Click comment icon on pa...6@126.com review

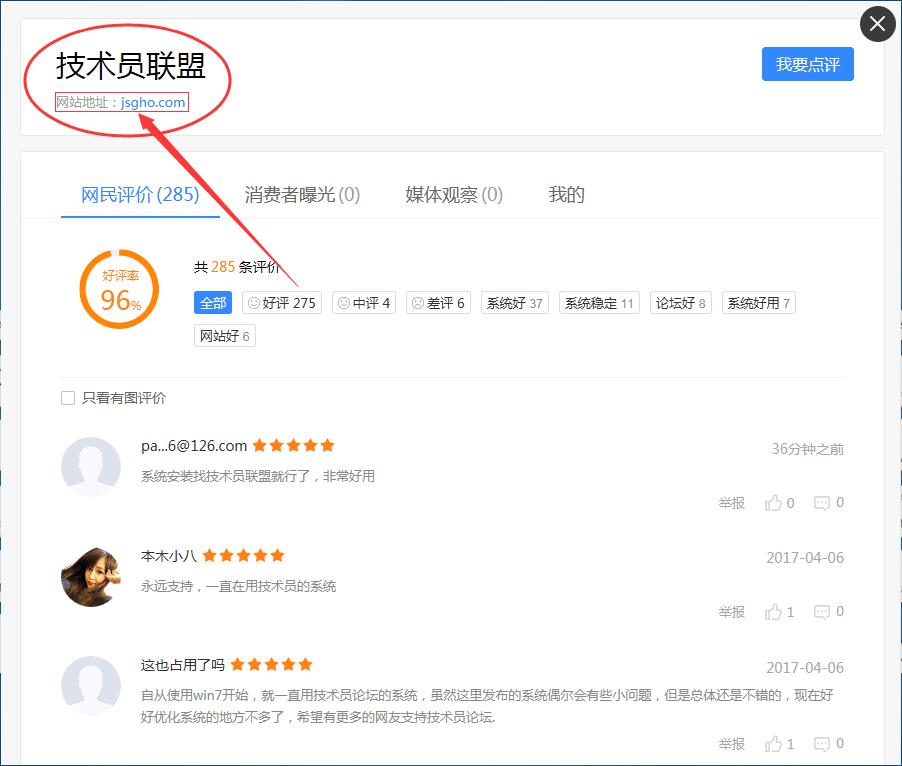click(x=822, y=503)
